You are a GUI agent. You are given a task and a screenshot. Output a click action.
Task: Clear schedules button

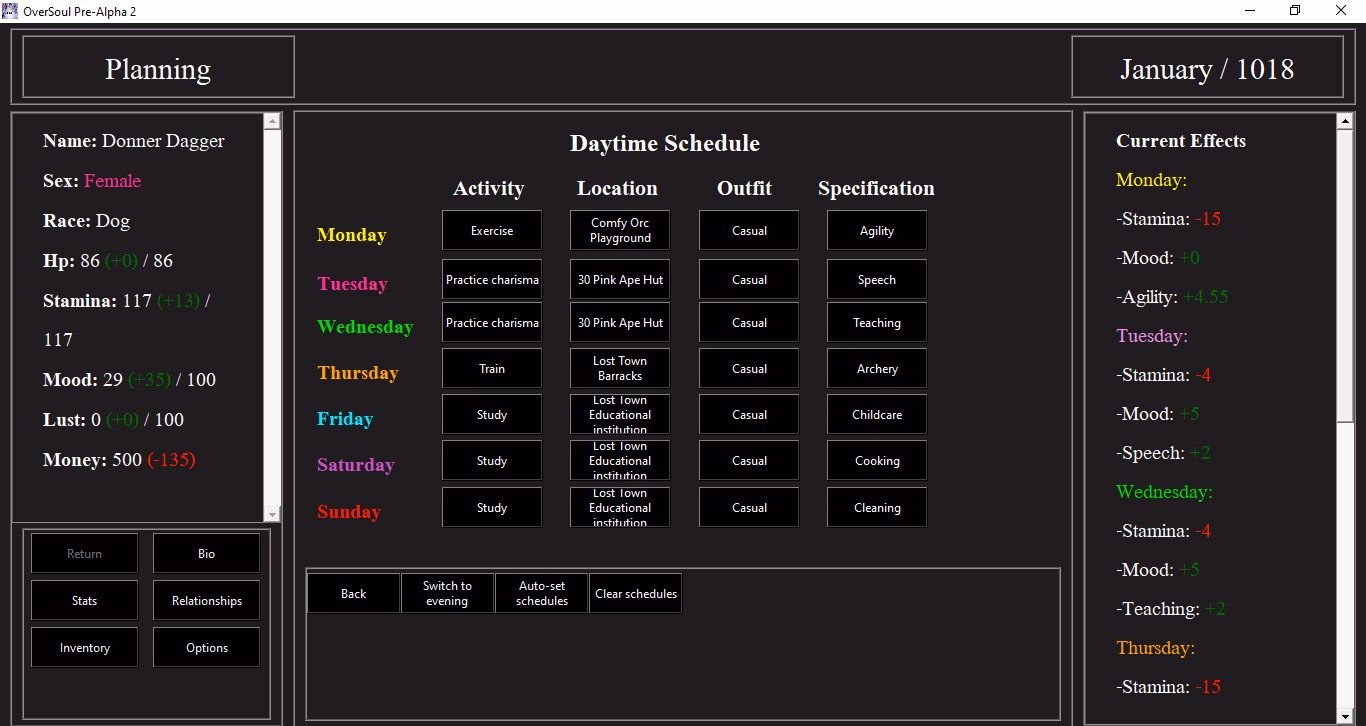tap(635, 593)
